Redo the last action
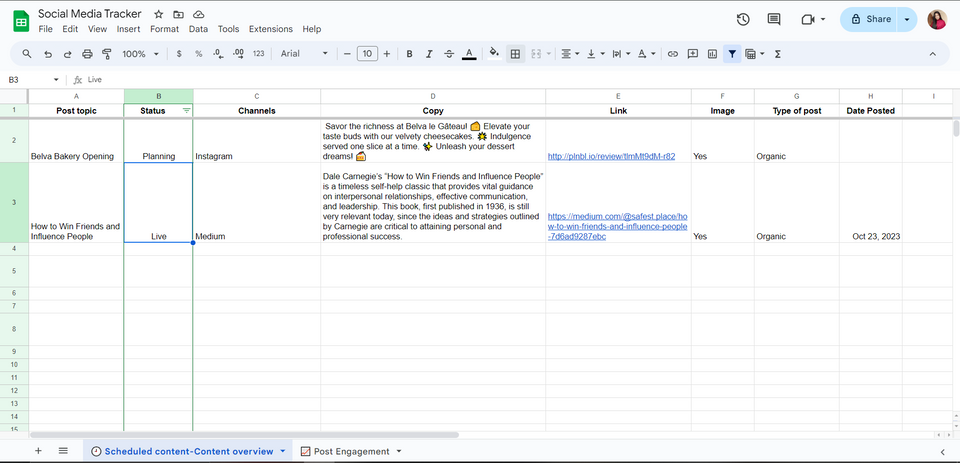The height and width of the screenshot is (463, 960). click(x=67, y=54)
